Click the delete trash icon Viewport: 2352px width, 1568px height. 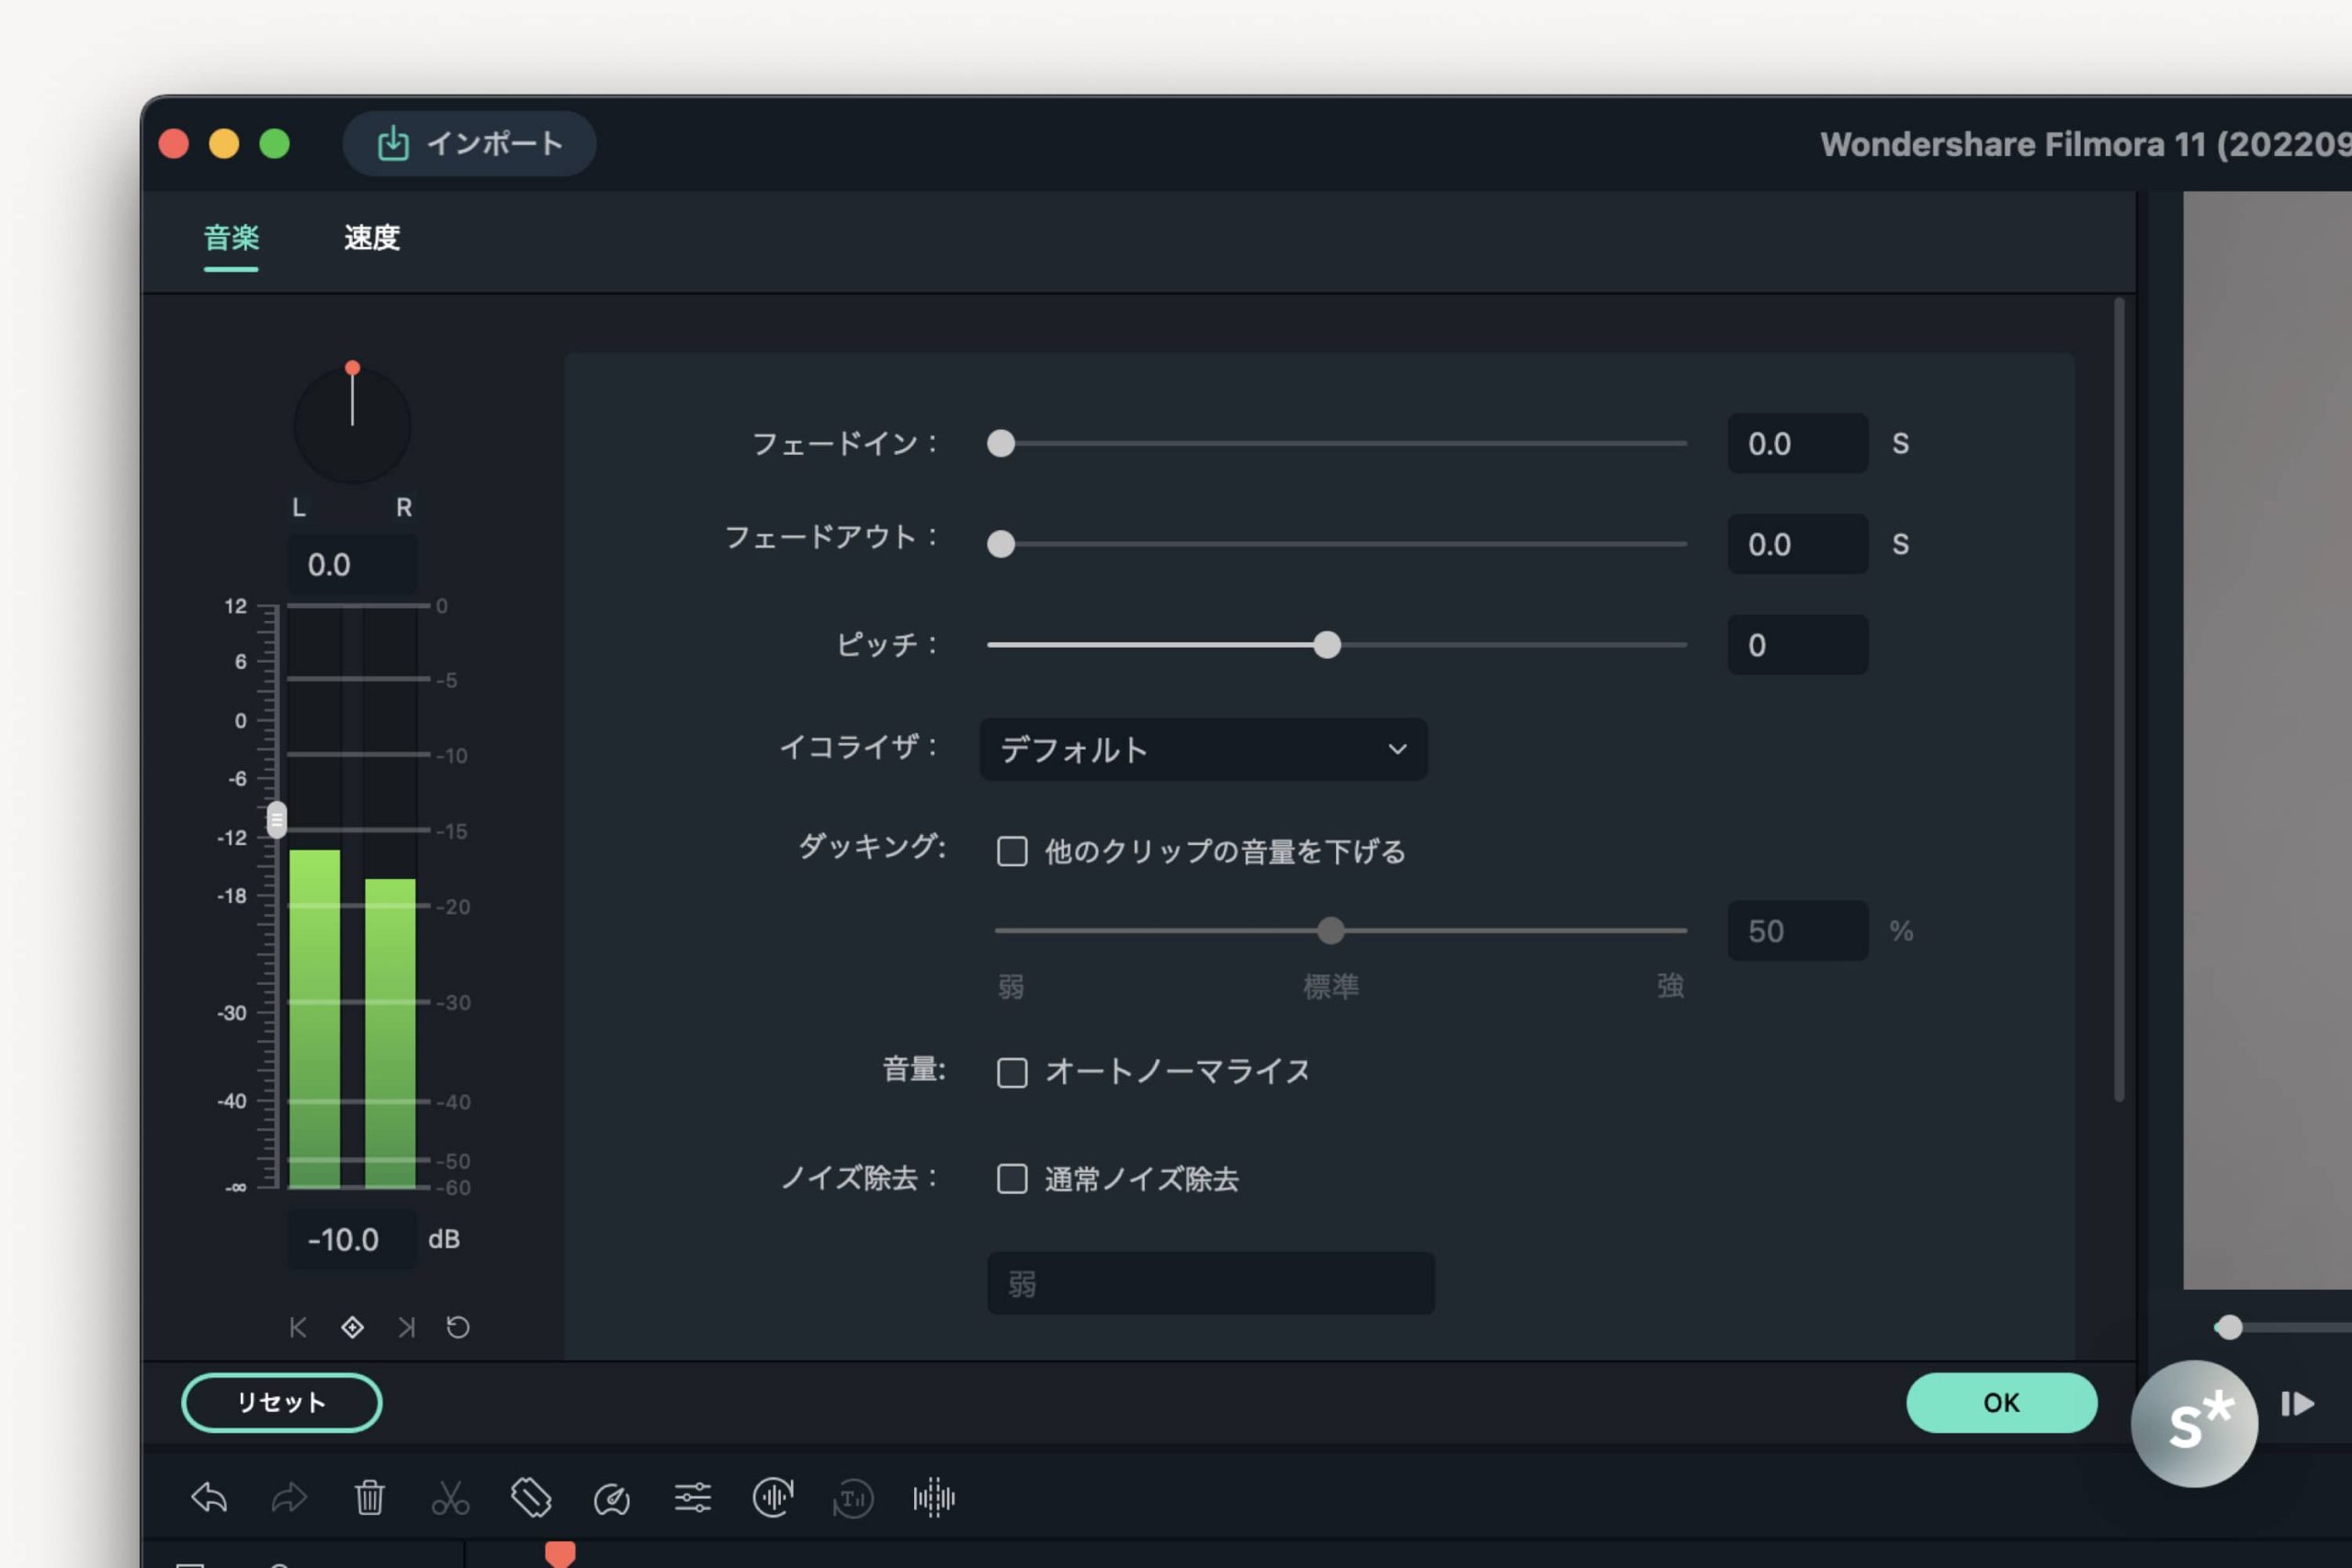[x=369, y=1497]
